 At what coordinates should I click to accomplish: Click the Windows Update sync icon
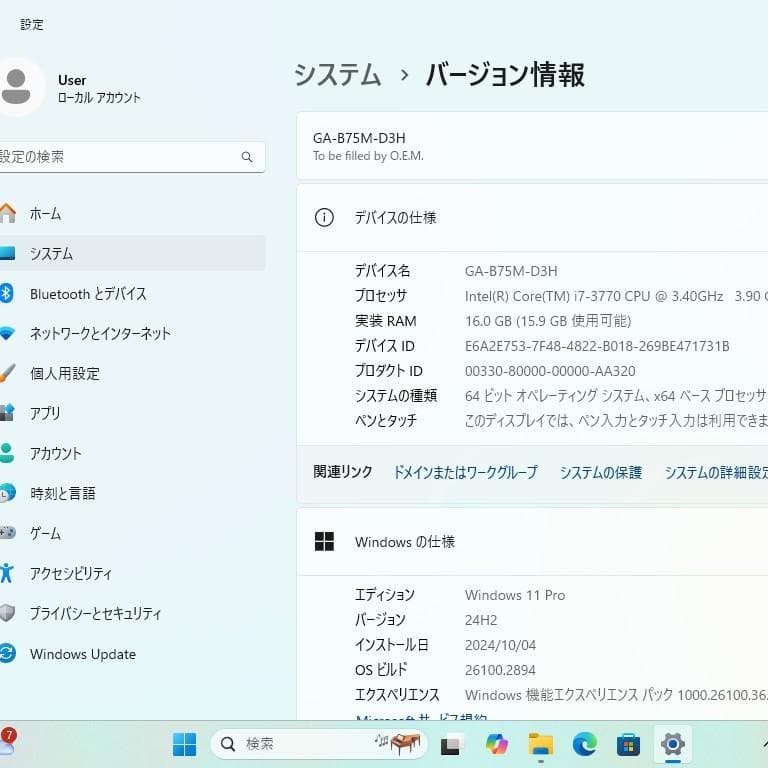pos(7,653)
